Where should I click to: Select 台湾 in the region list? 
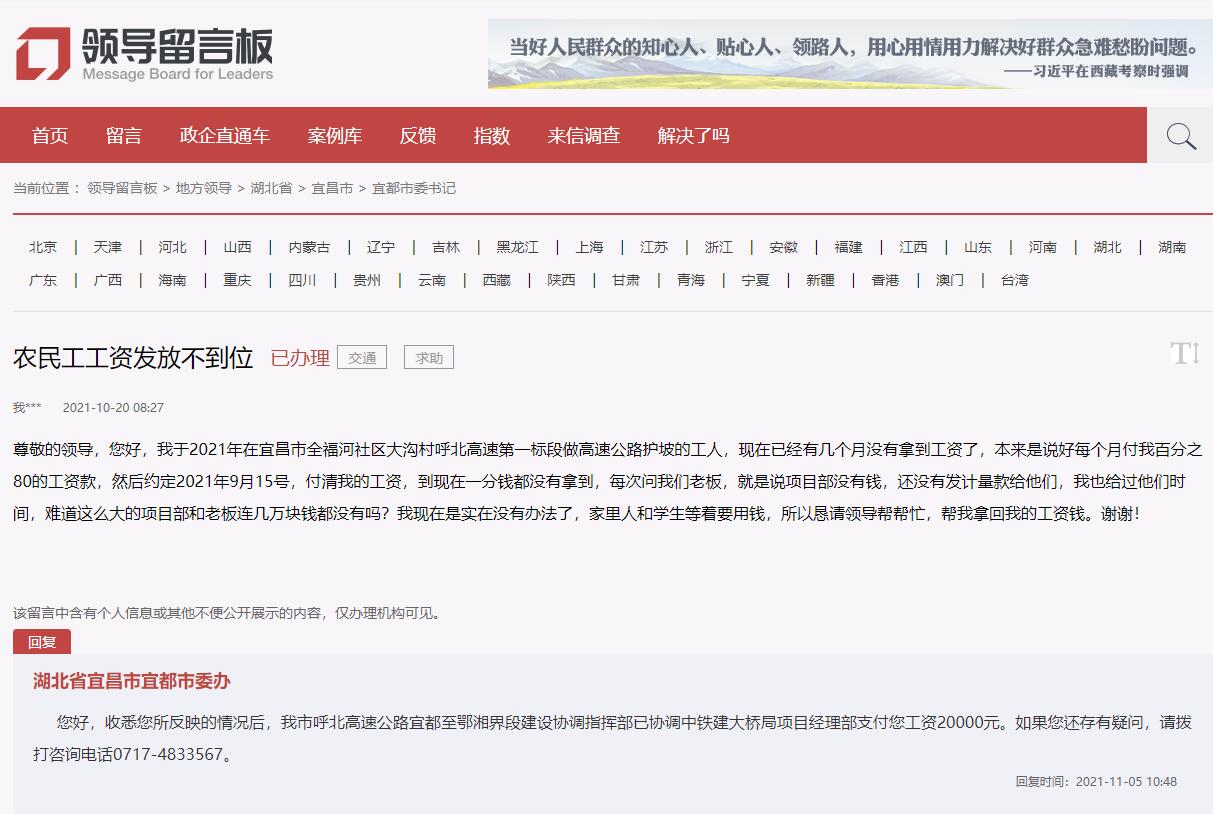(x=1014, y=280)
